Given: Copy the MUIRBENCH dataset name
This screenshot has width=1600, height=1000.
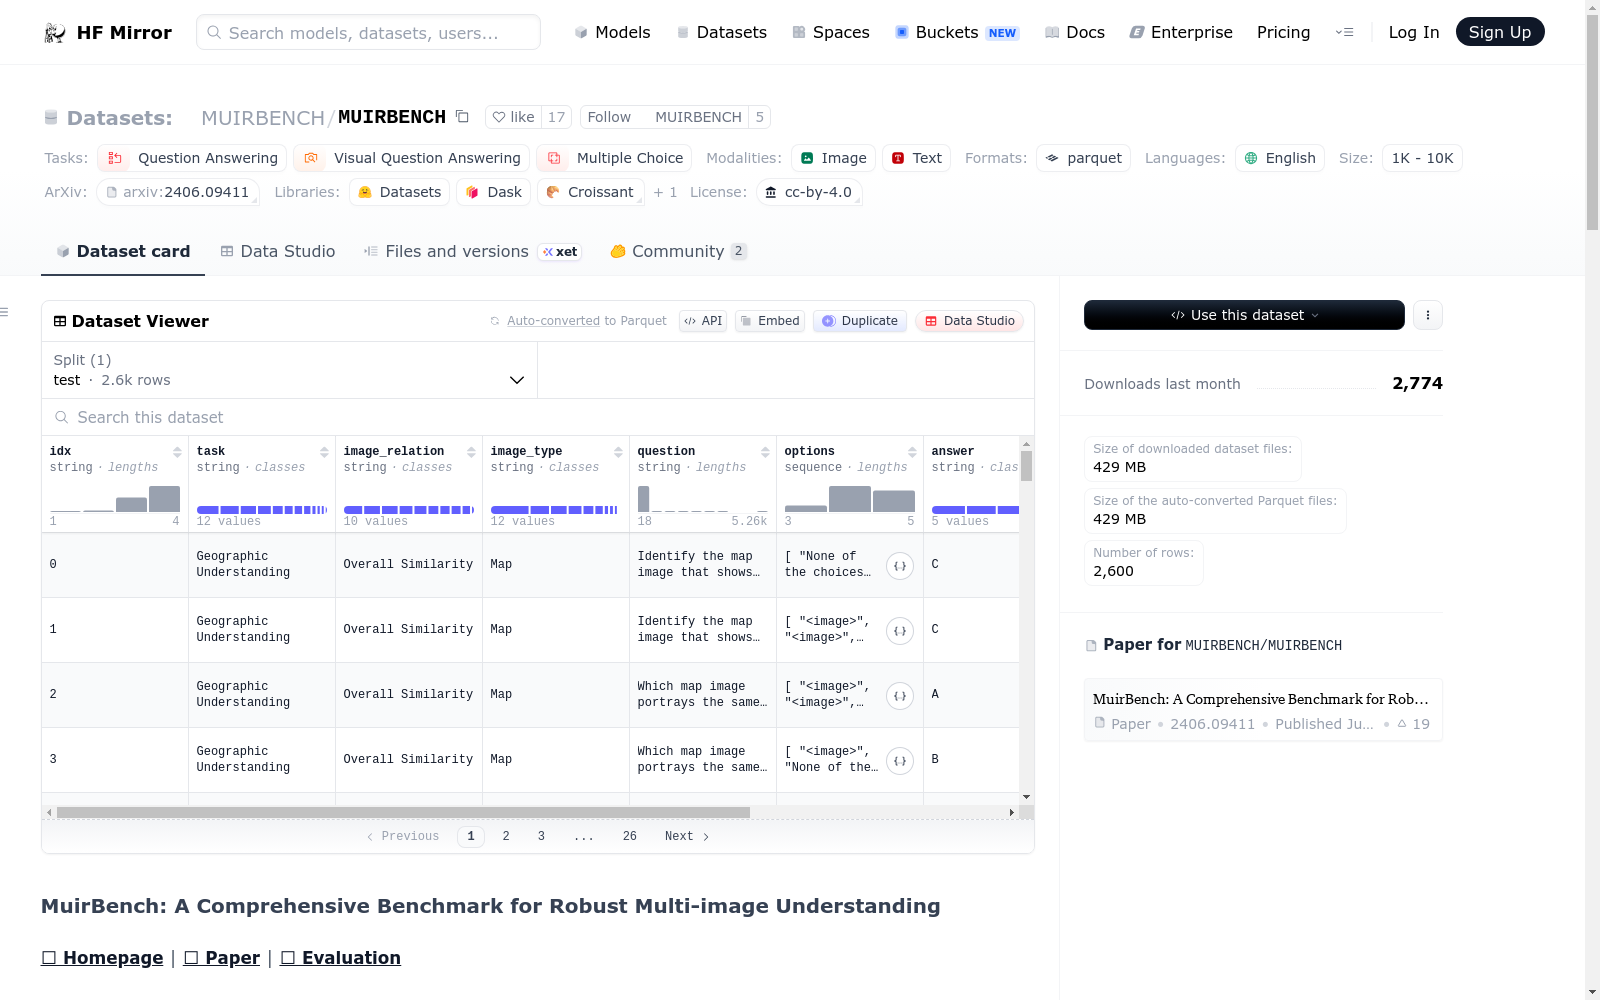Looking at the screenshot, I should 462,117.
